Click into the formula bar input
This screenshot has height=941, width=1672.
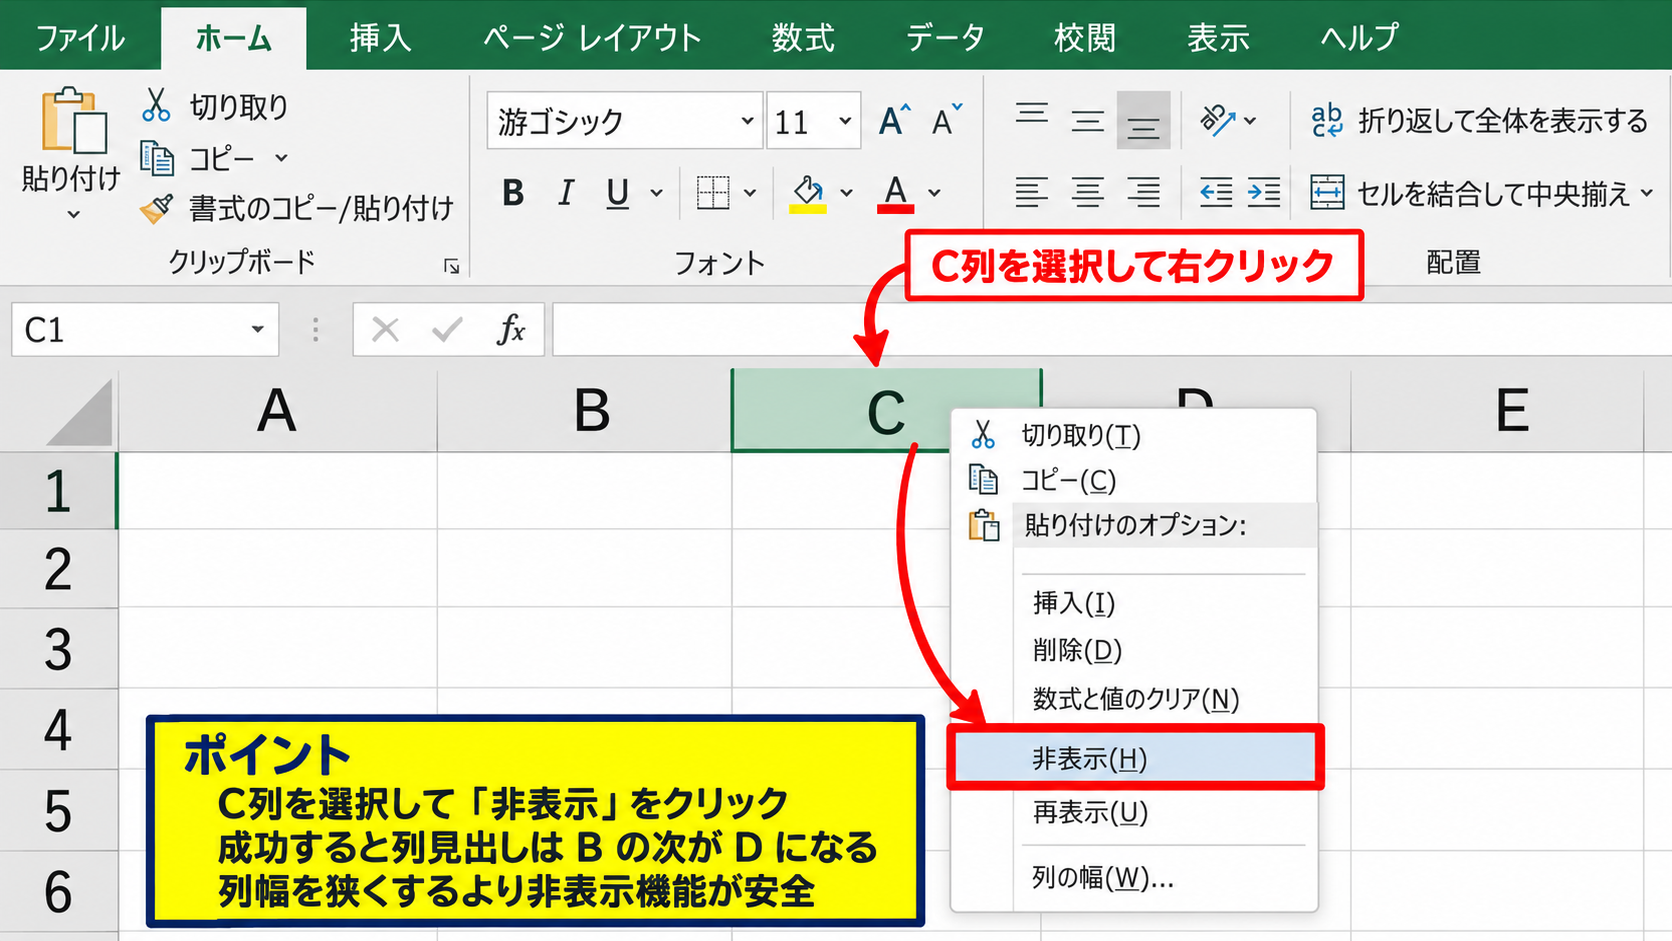point(1111,329)
